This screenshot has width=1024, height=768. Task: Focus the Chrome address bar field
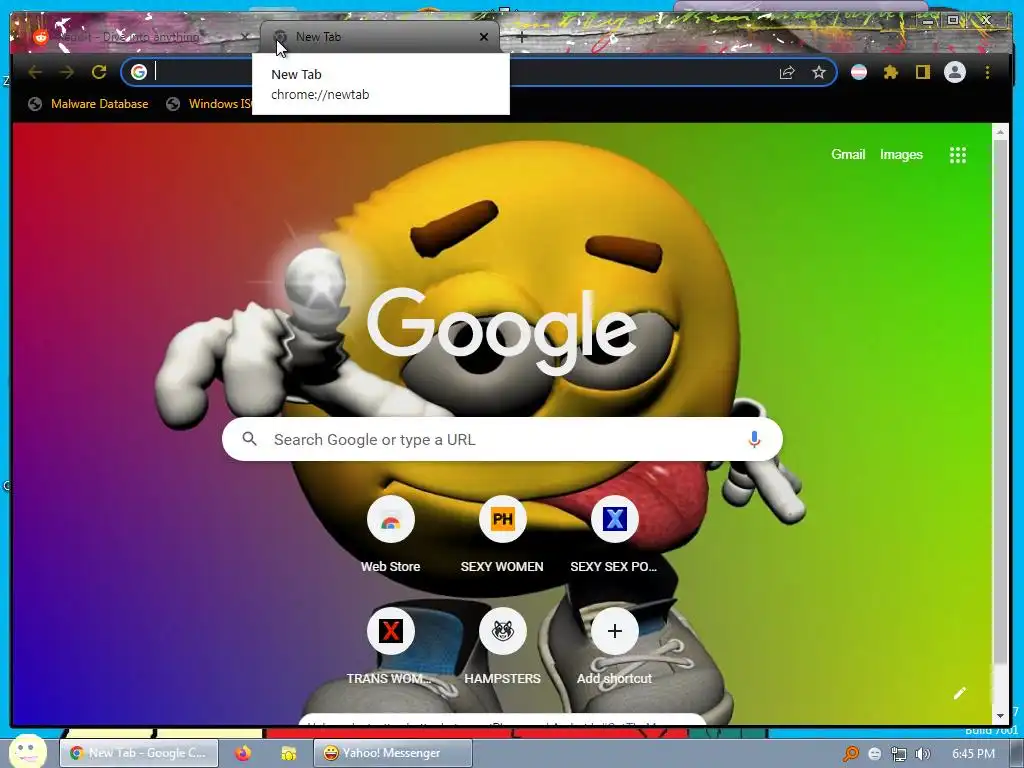479,72
